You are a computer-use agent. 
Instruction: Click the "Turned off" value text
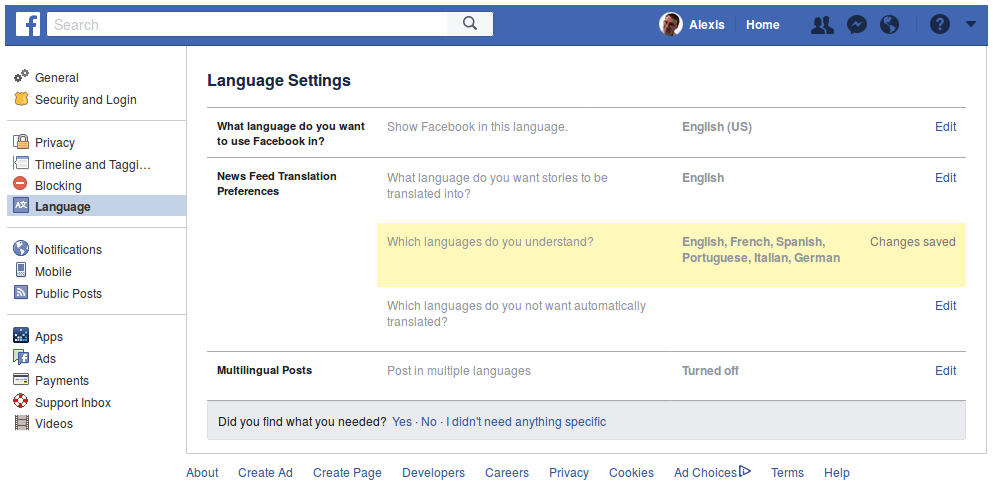710,370
